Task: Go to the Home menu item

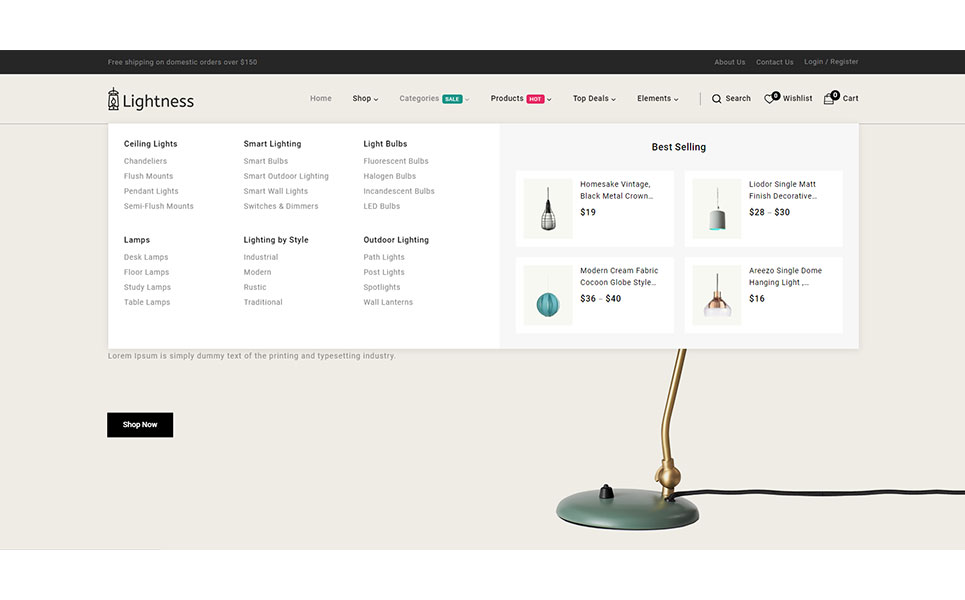Action: [x=320, y=99]
